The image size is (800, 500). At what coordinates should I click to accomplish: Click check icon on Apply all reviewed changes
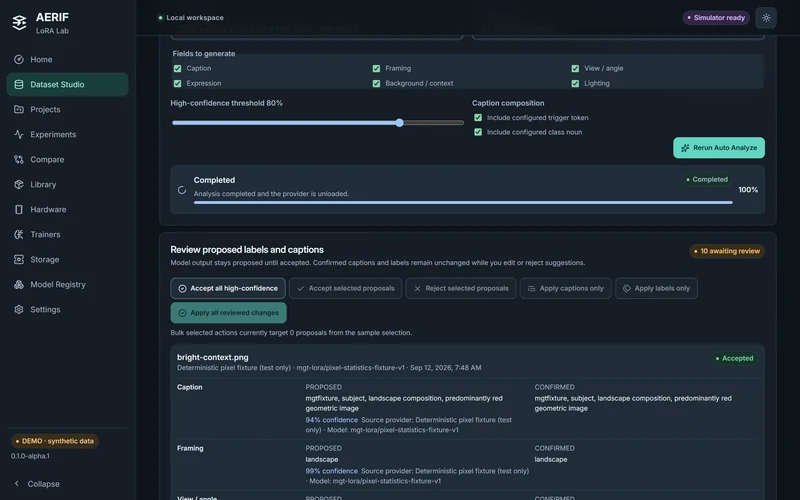point(182,313)
